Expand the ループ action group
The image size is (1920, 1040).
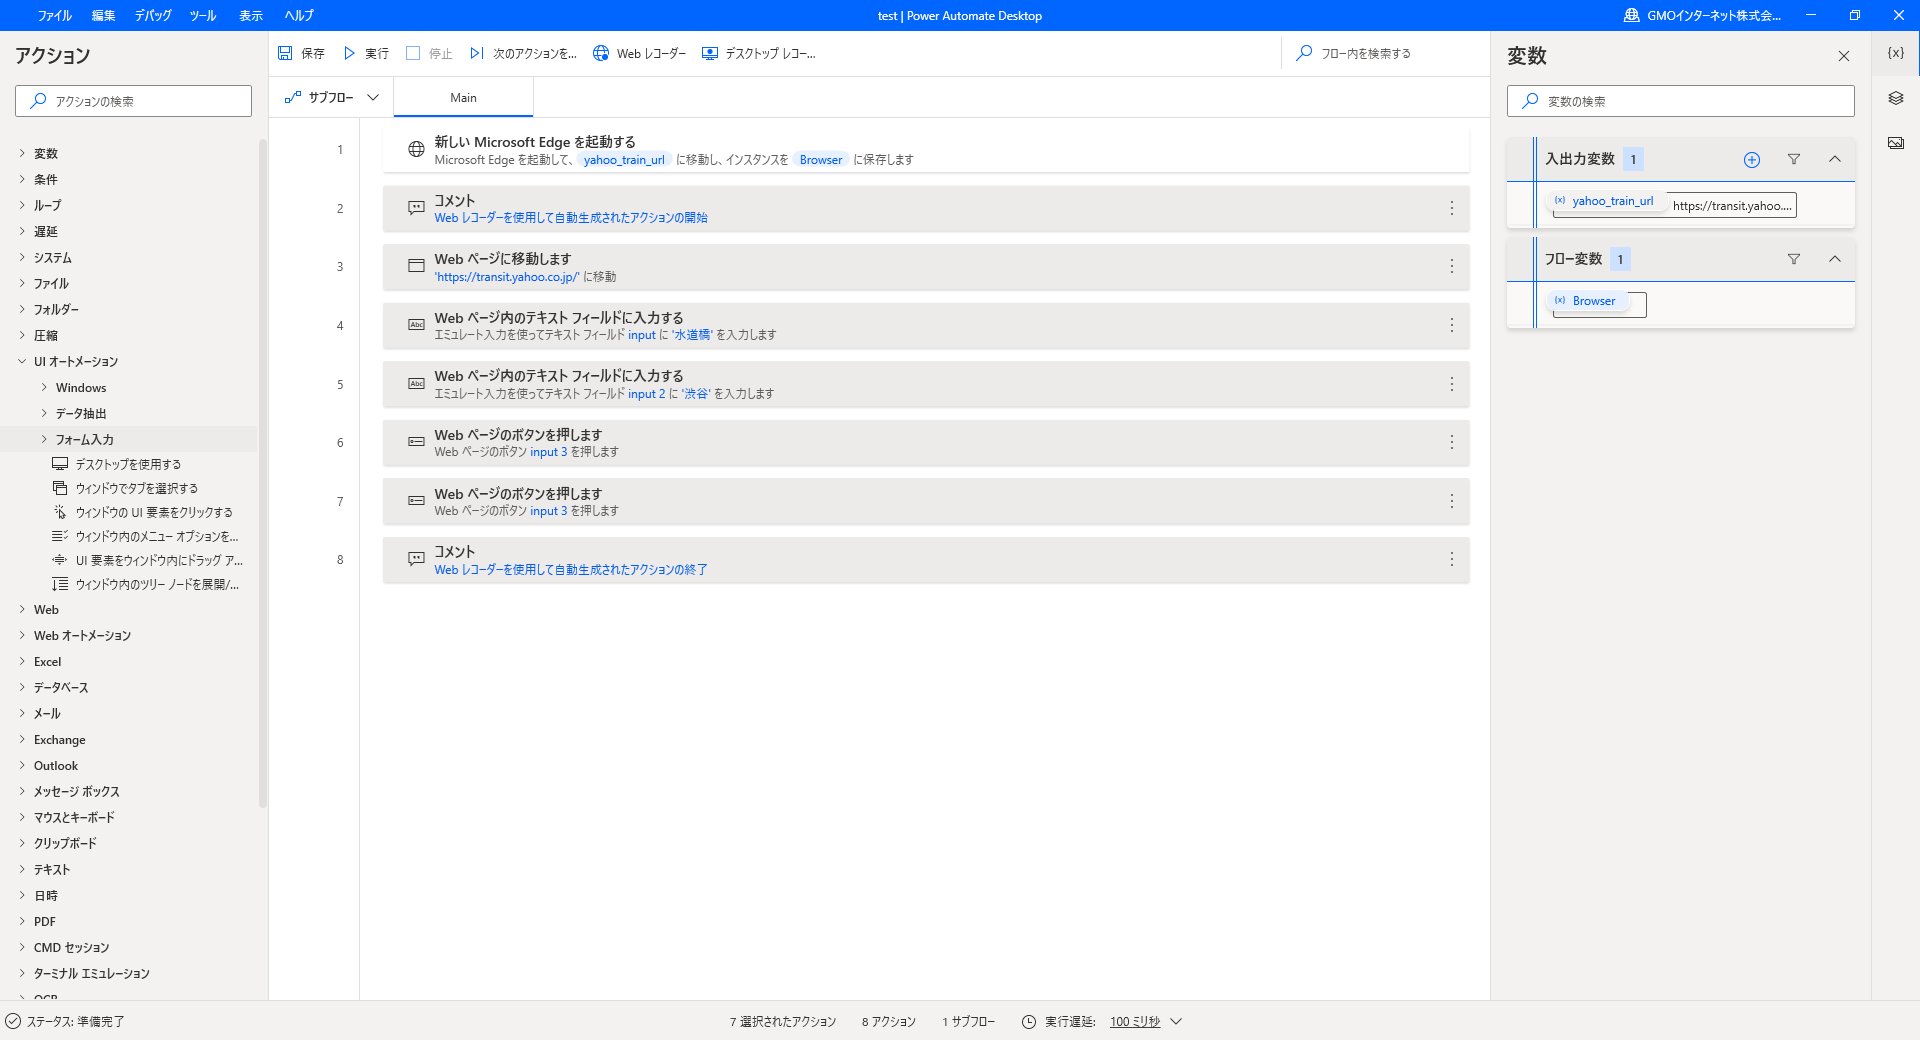click(22, 205)
